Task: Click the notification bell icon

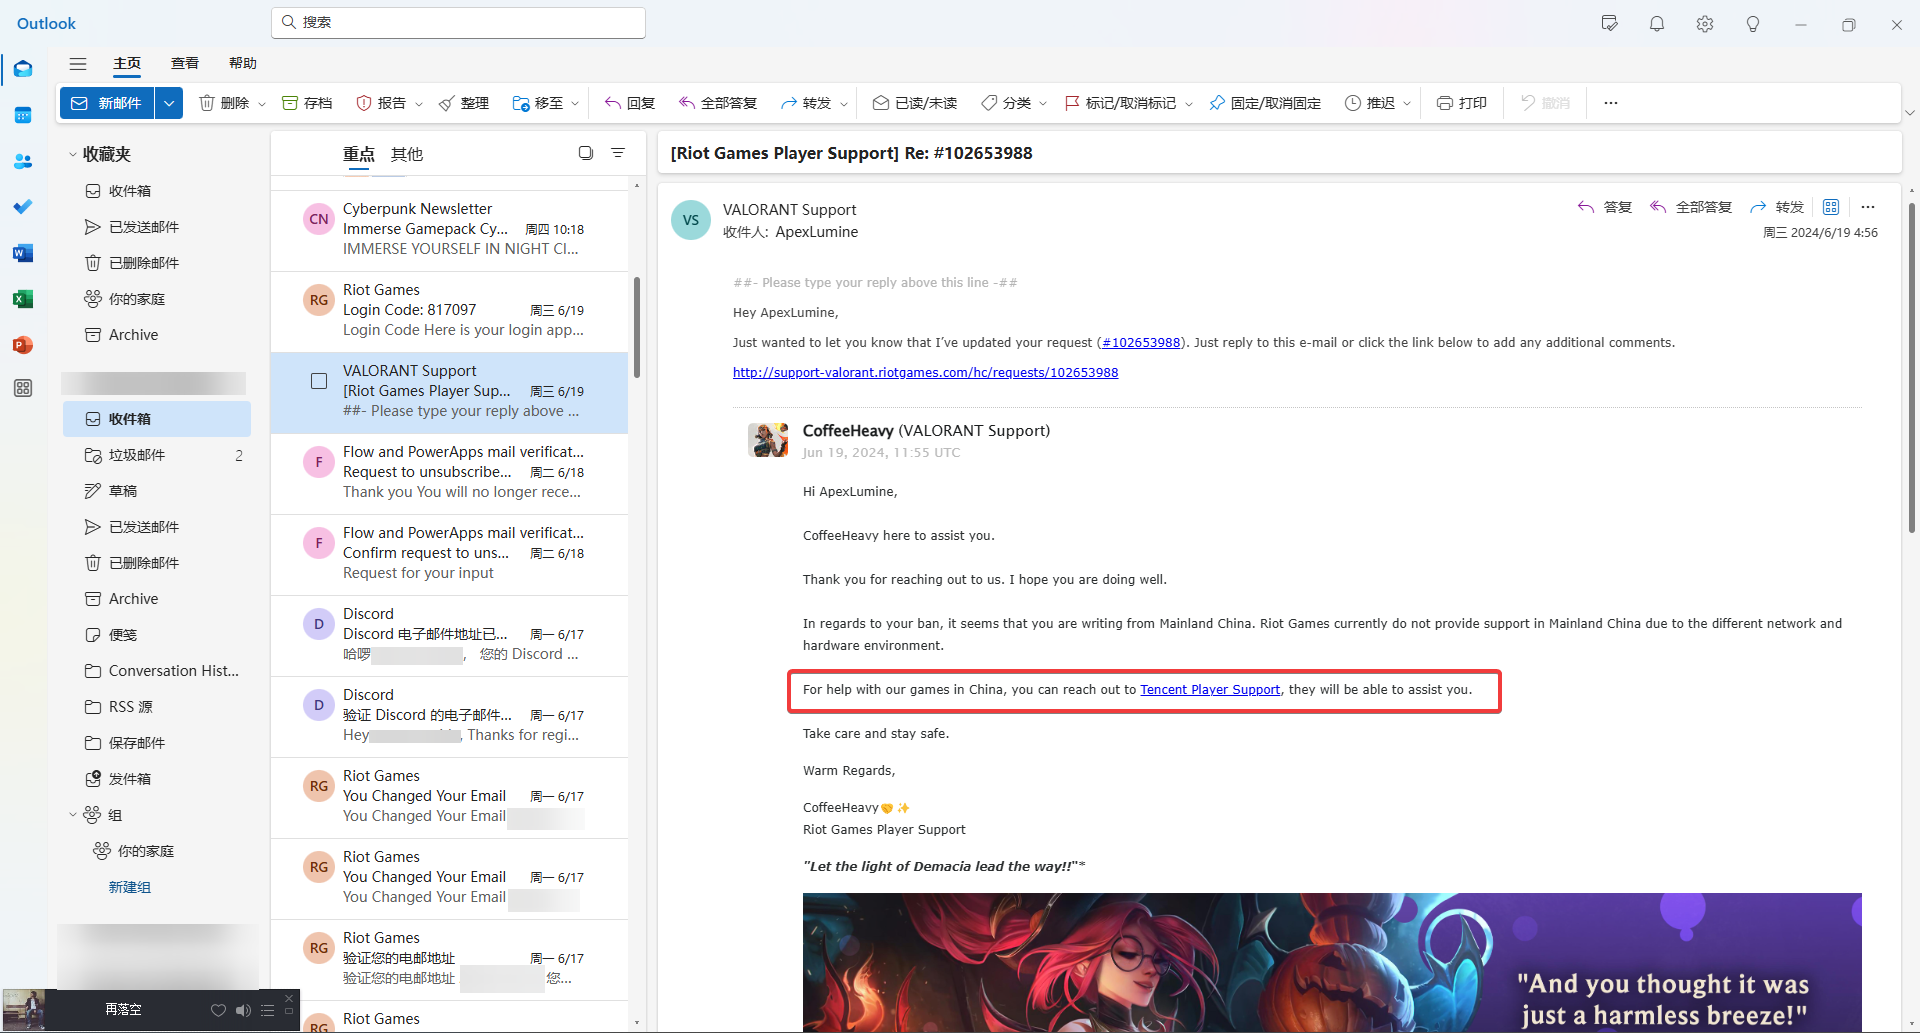Action: point(1656,24)
